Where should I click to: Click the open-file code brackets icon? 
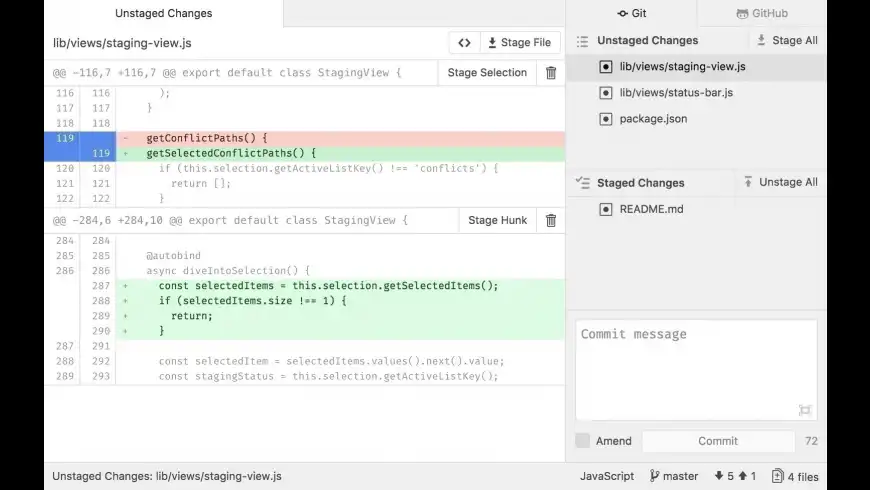pyautogui.click(x=464, y=43)
